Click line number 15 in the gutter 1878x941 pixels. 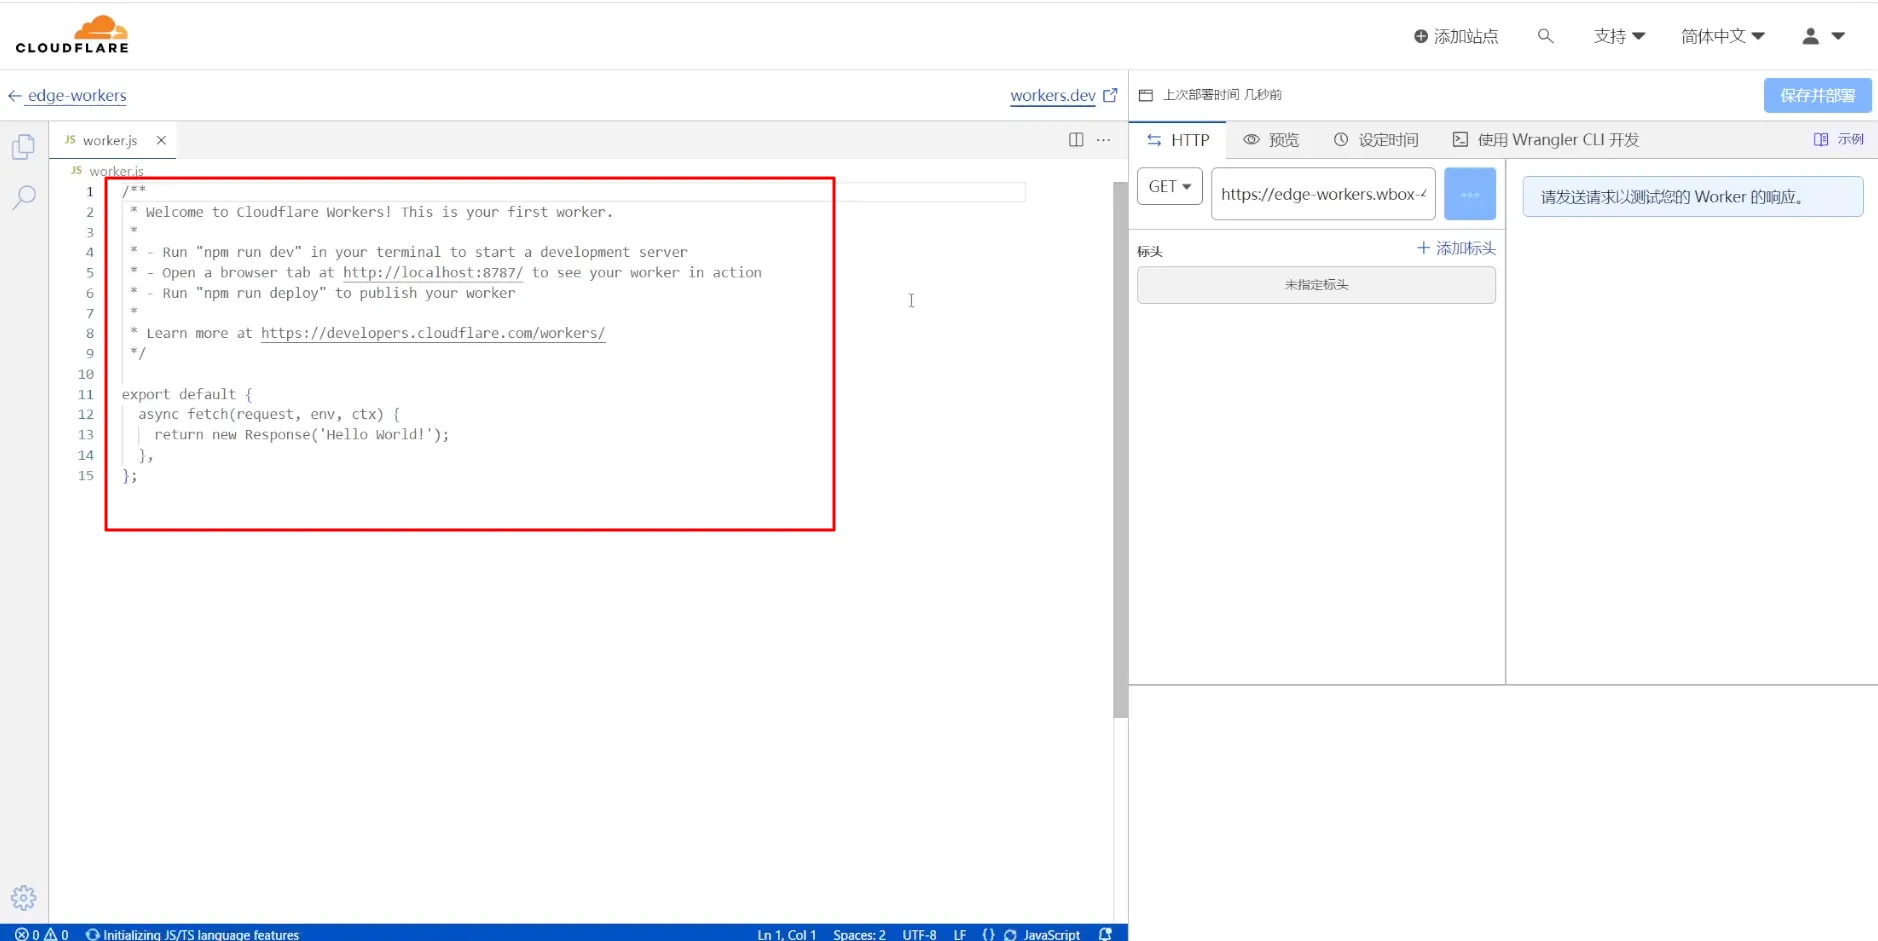(86, 476)
